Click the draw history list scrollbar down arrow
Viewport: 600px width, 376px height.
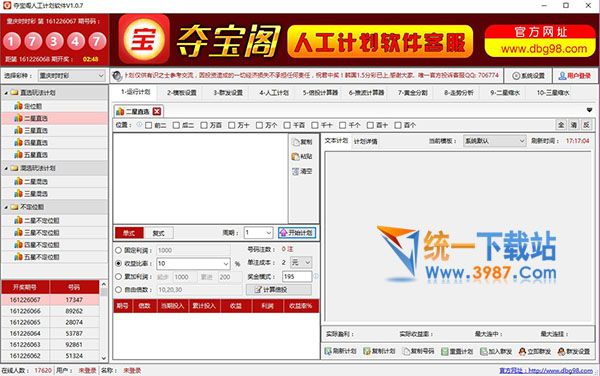click(104, 358)
